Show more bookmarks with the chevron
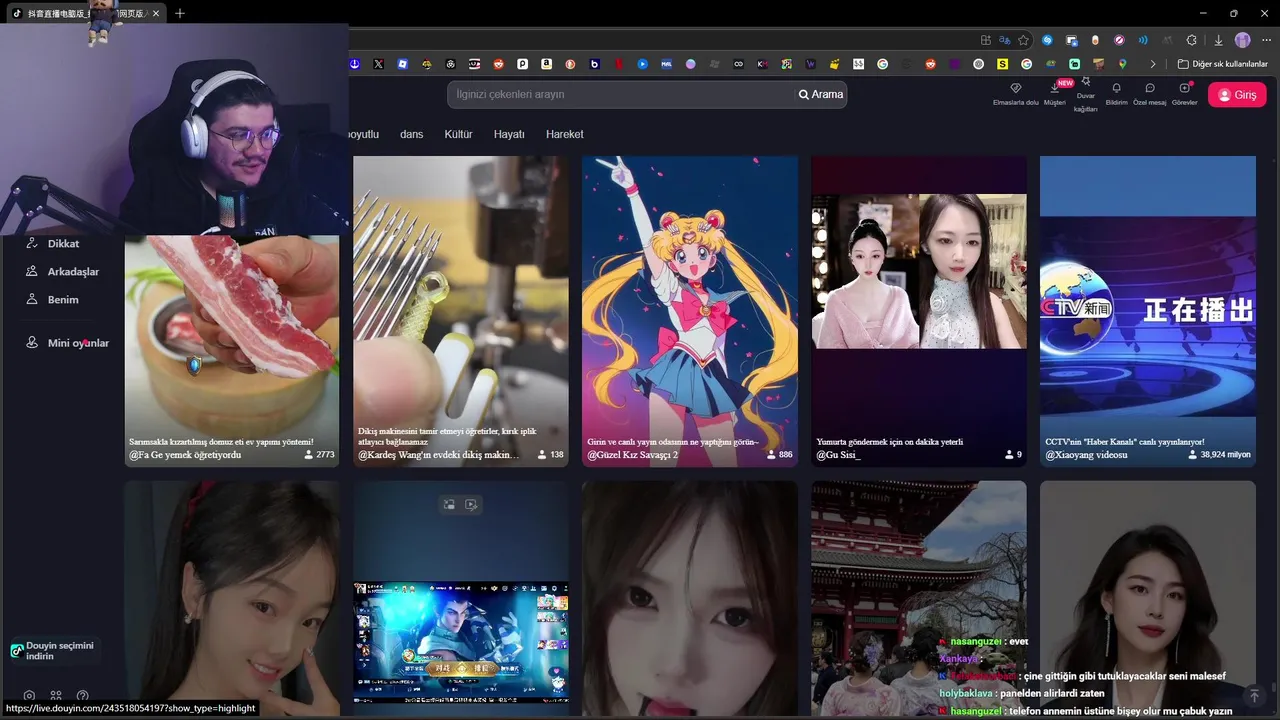The width and height of the screenshot is (1280, 720). pos(1153,64)
